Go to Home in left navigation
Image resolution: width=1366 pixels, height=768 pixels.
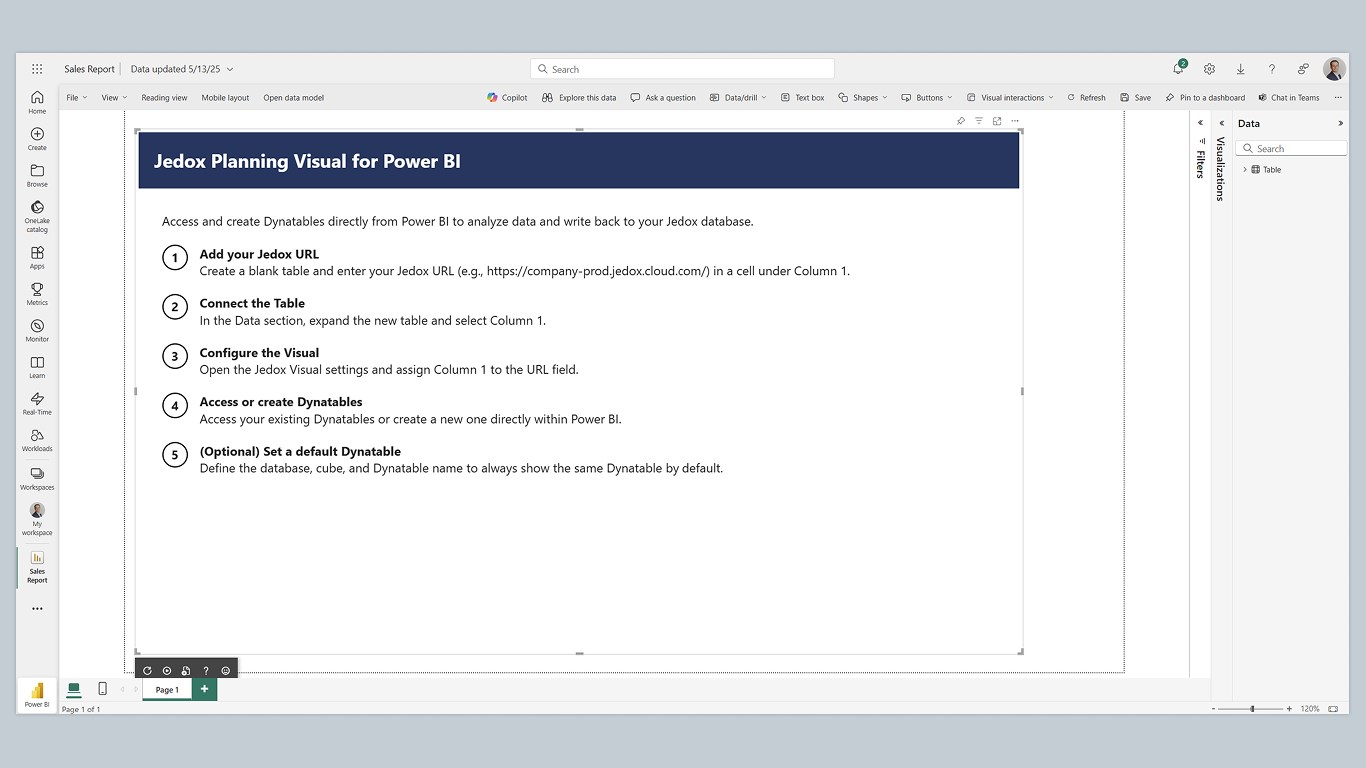pos(37,102)
